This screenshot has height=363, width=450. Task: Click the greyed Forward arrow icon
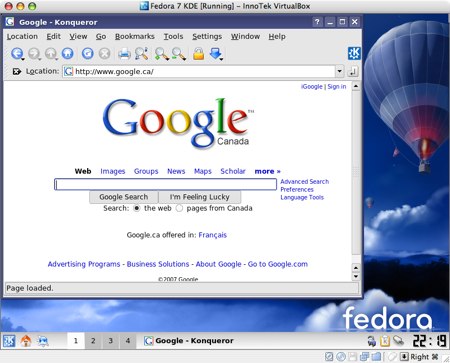34,53
